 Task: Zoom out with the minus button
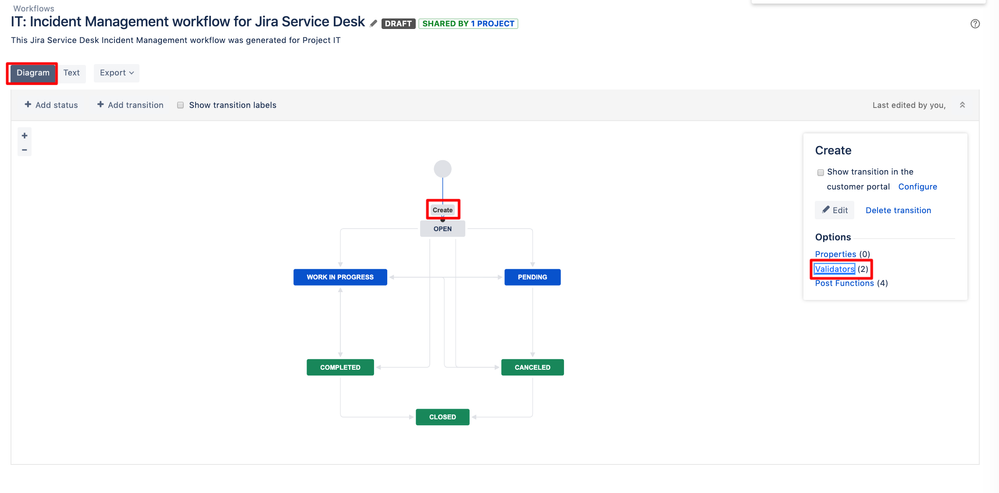pyautogui.click(x=24, y=150)
